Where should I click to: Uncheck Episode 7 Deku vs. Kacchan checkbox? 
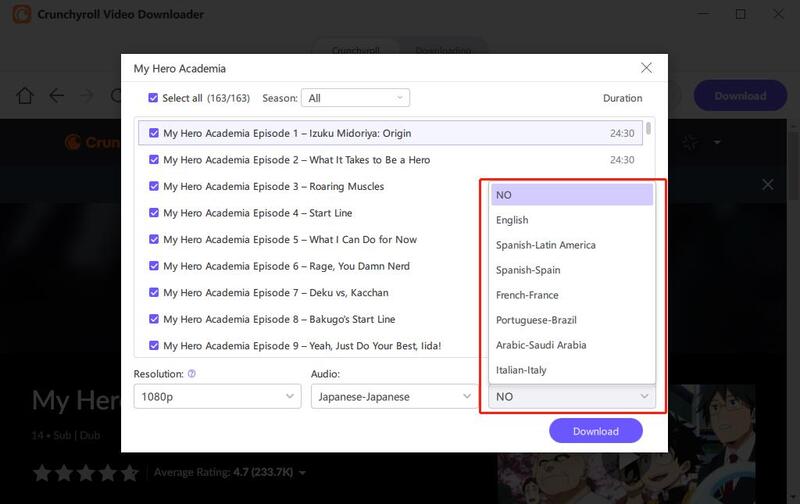[x=154, y=292]
